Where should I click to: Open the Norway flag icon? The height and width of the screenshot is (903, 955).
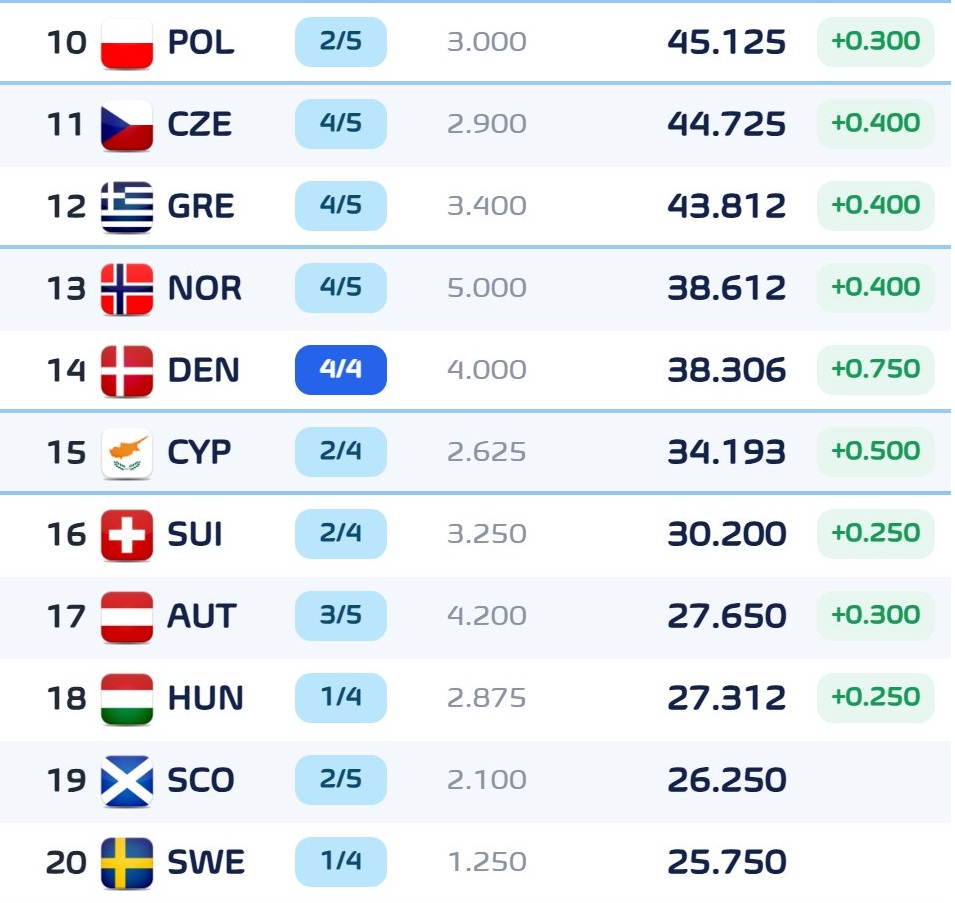coord(127,289)
